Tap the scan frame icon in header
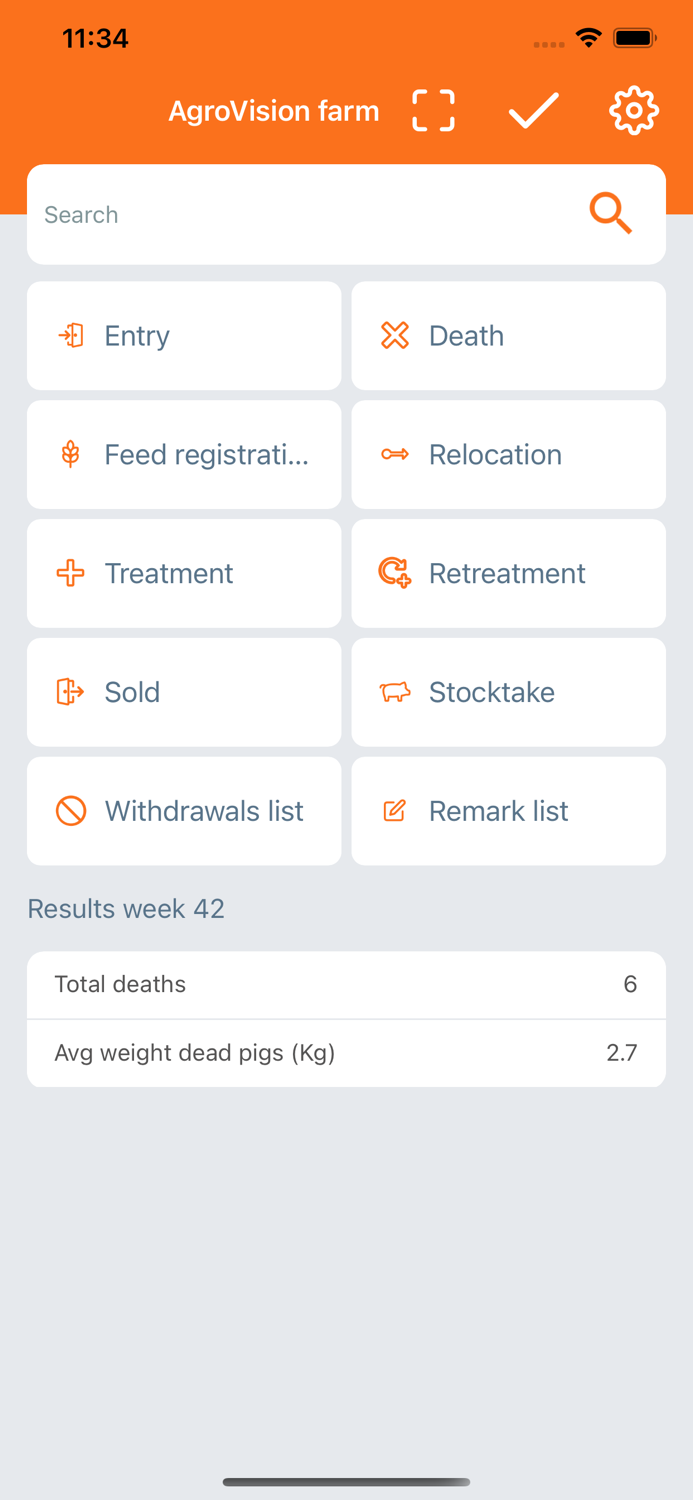The image size is (693, 1500). click(433, 111)
